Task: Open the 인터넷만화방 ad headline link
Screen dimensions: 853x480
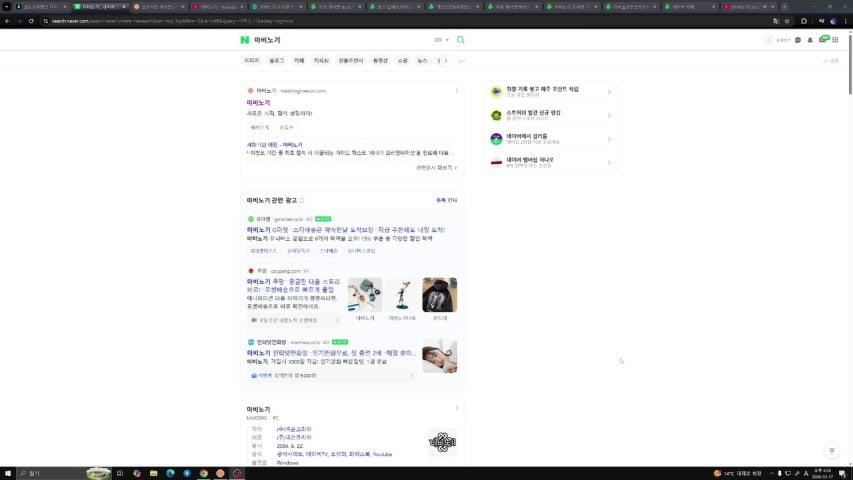Action: coord(331,353)
